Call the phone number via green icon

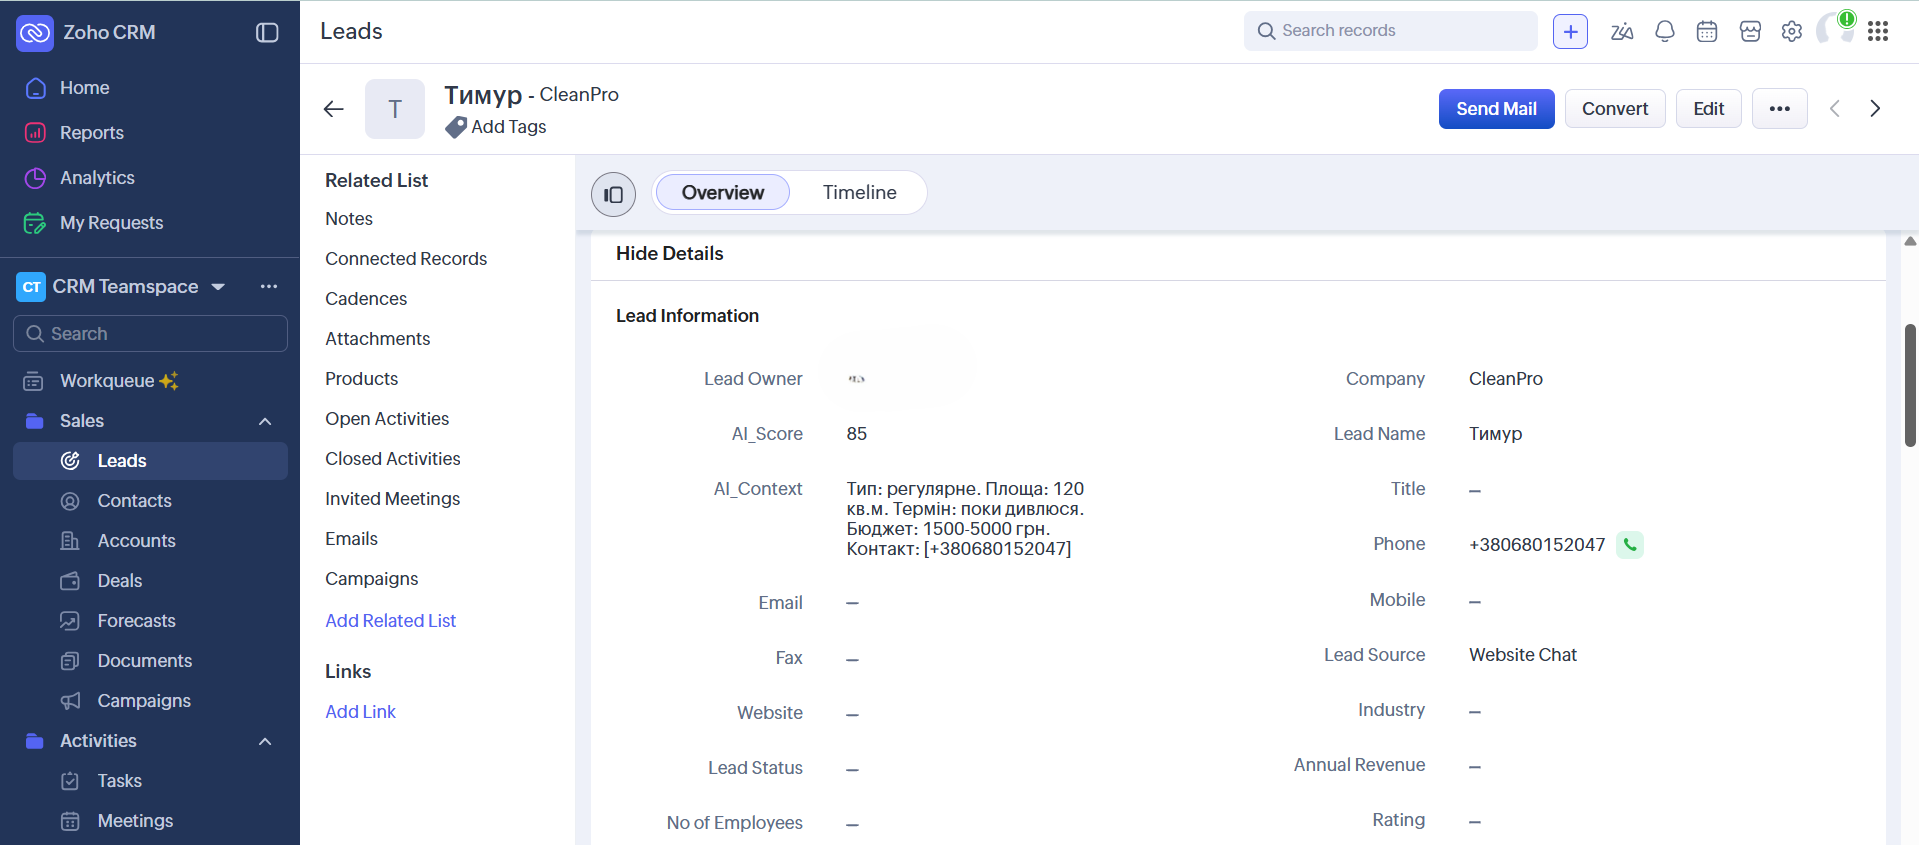(1630, 545)
